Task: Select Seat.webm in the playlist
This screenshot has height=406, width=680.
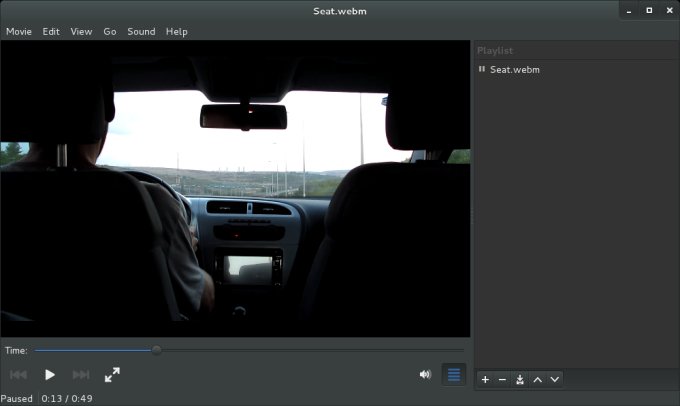Action: point(514,70)
